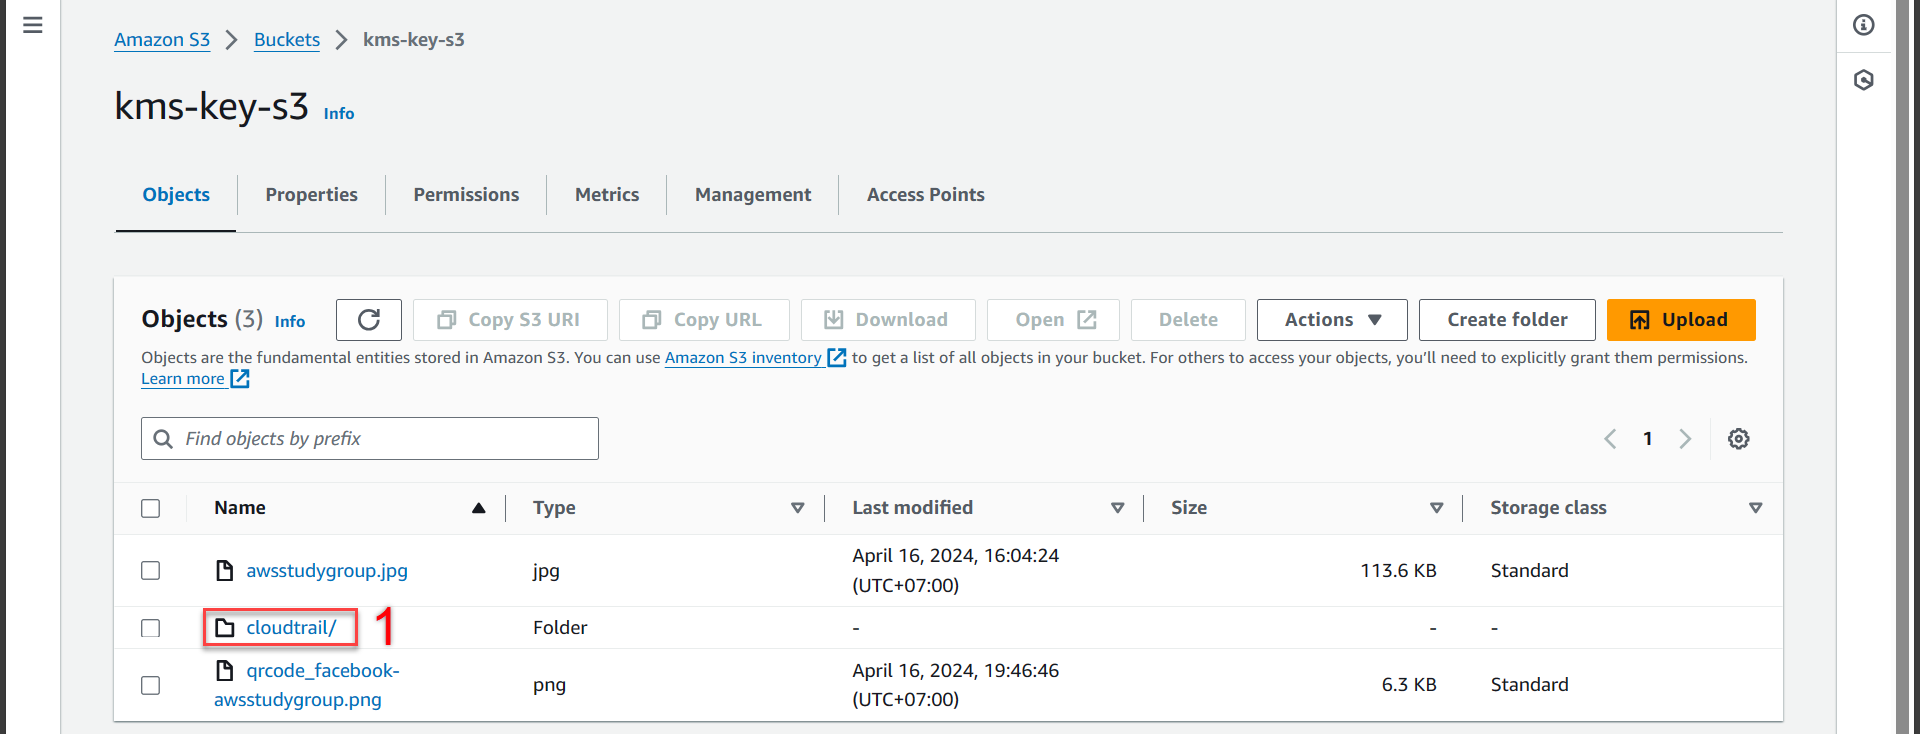Go to next page arrow
1920x734 pixels.
click(x=1685, y=439)
